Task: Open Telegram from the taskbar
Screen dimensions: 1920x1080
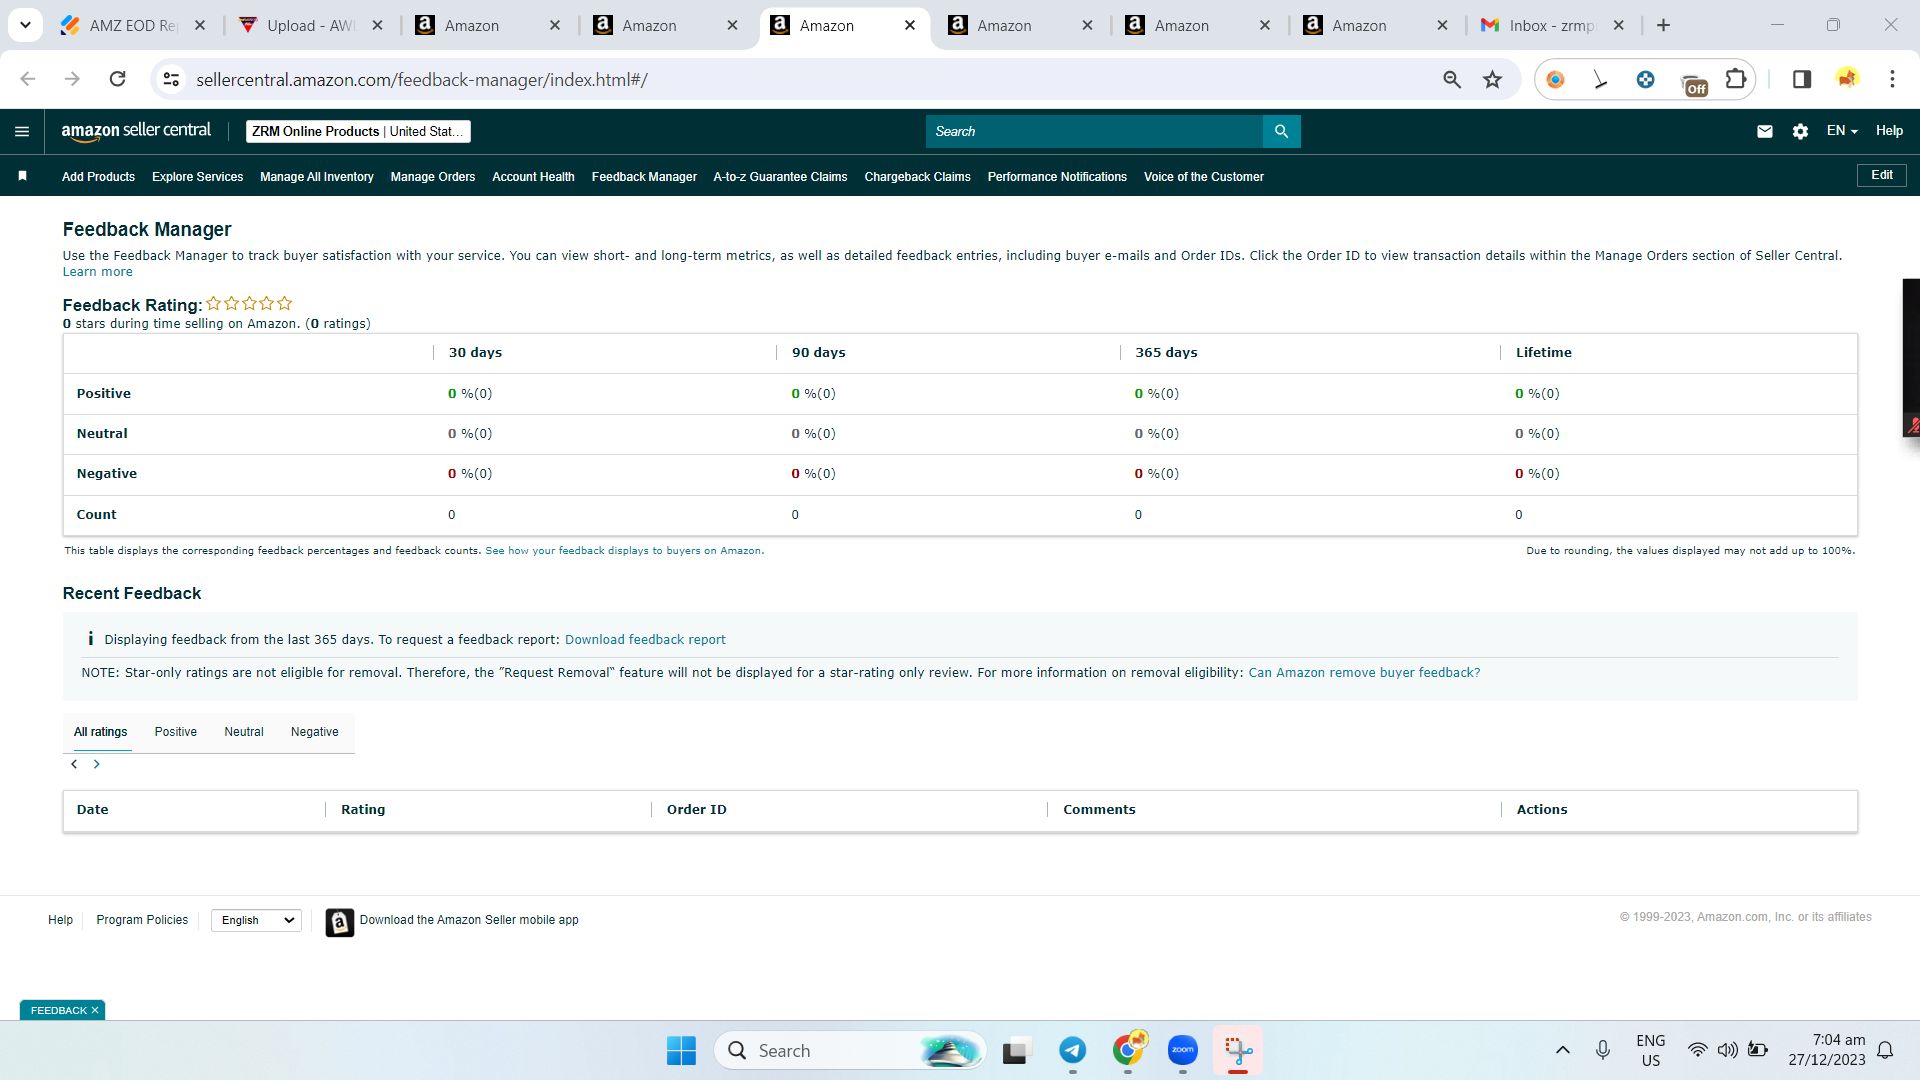Action: click(x=1072, y=1050)
